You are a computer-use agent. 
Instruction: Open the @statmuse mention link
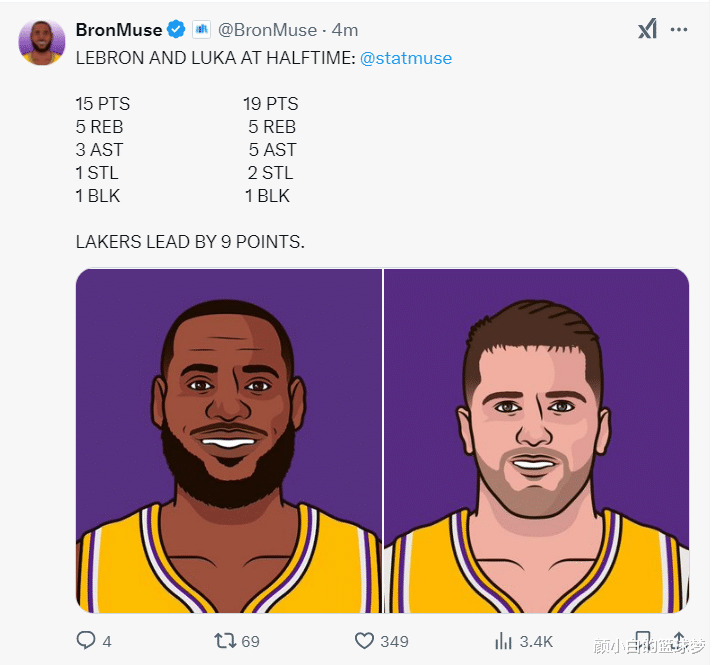point(406,58)
